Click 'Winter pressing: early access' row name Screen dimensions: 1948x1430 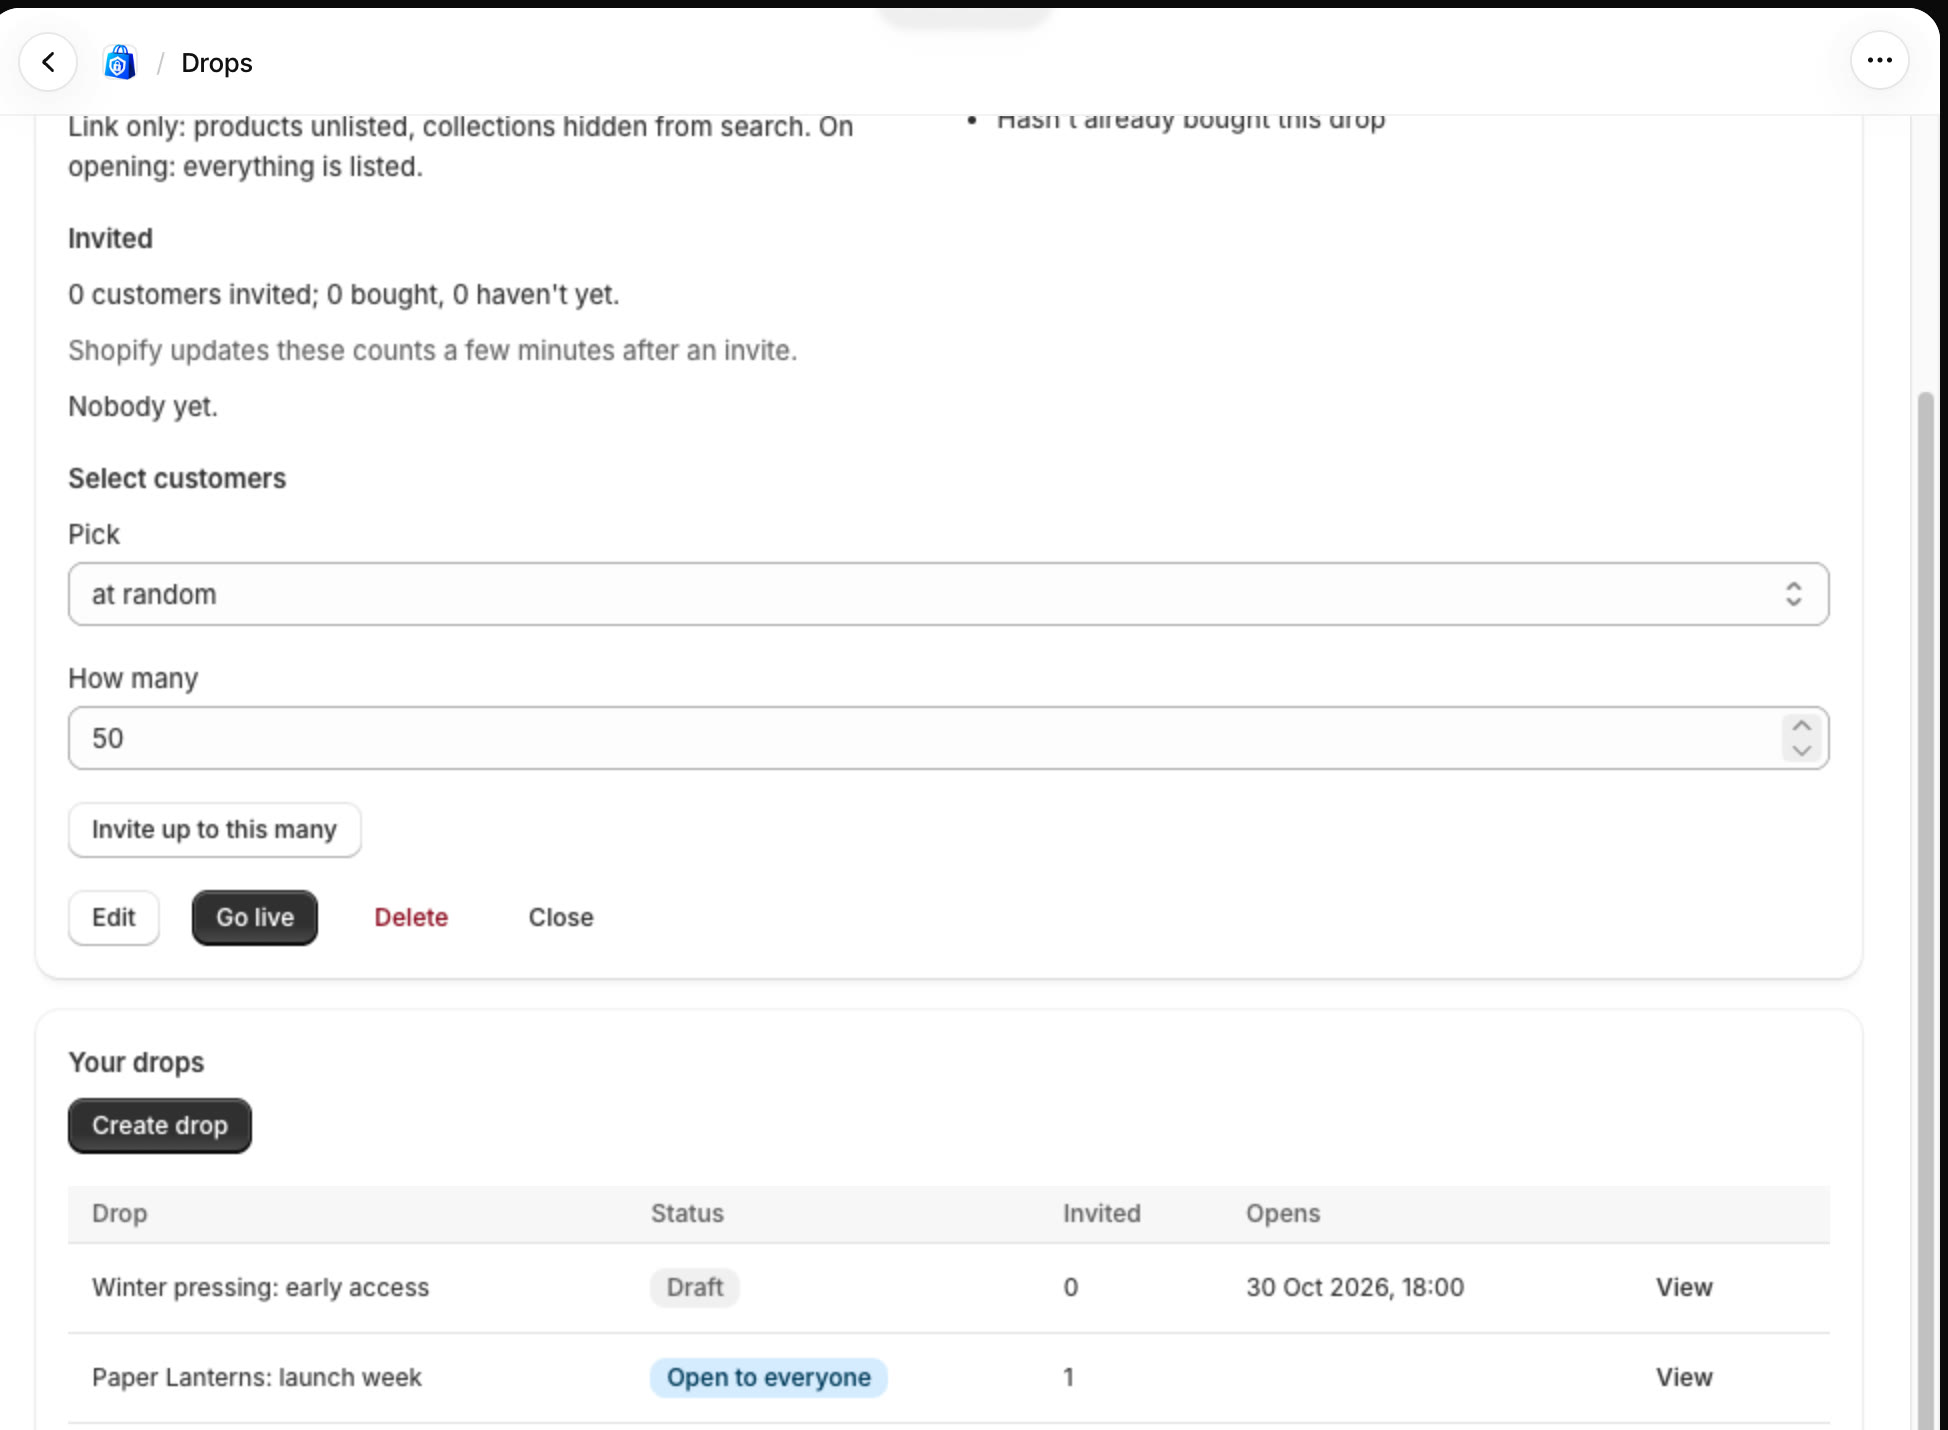(260, 1288)
